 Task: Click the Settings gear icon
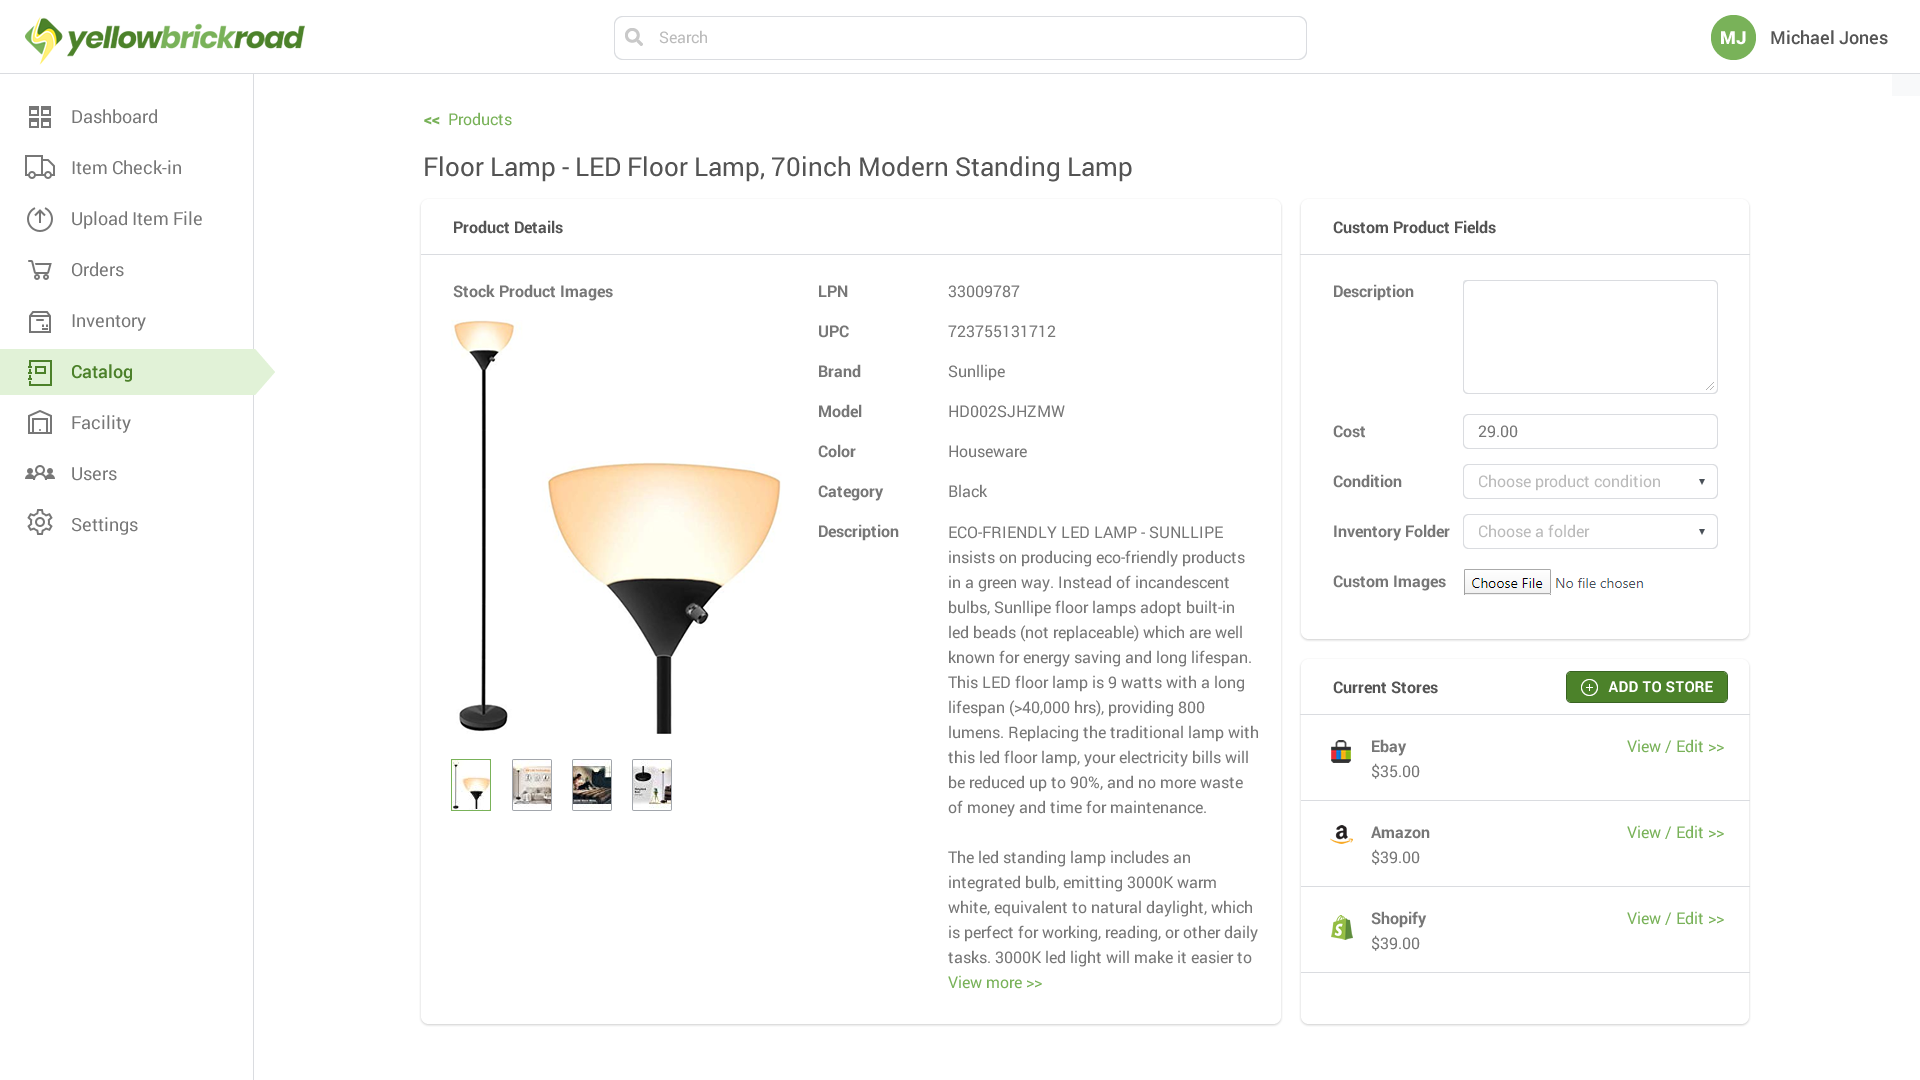tap(40, 523)
